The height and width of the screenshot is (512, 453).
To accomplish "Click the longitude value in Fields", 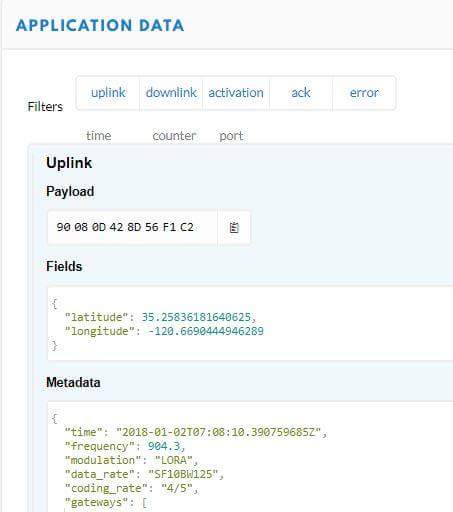I will coord(206,331).
